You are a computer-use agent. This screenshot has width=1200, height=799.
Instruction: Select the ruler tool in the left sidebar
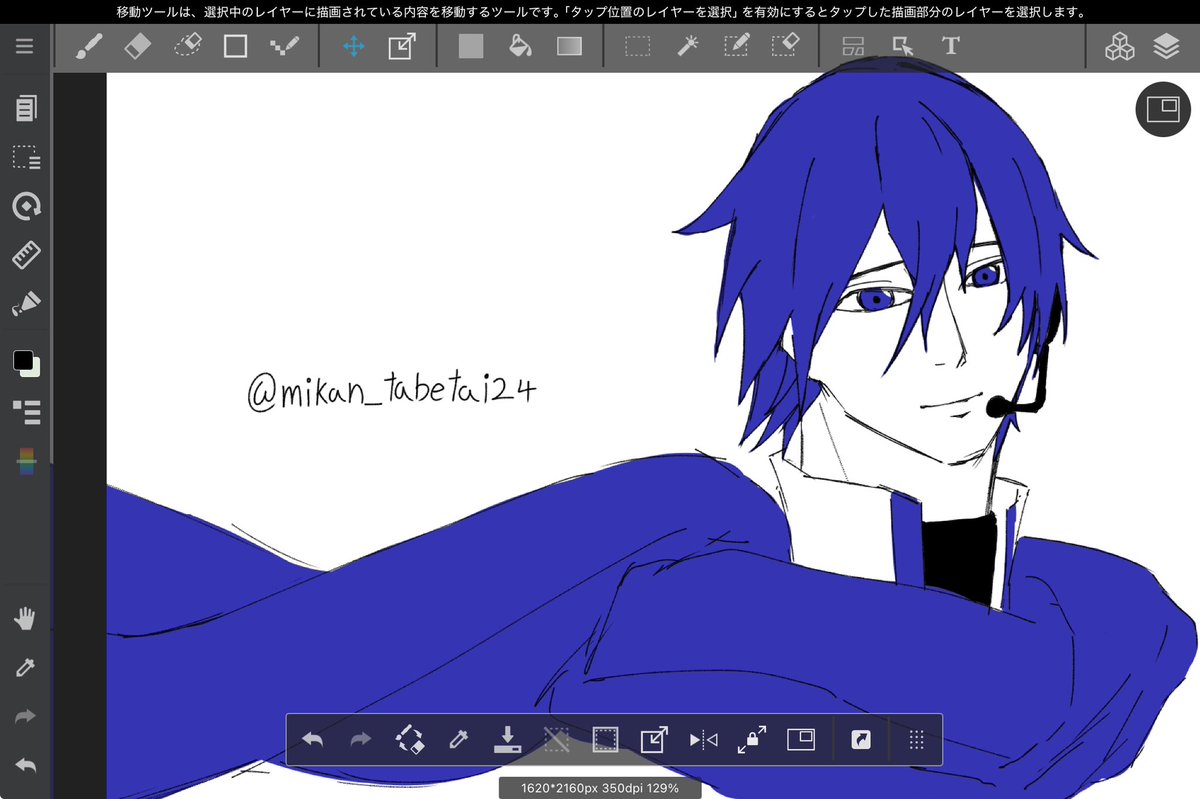point(25,255)
